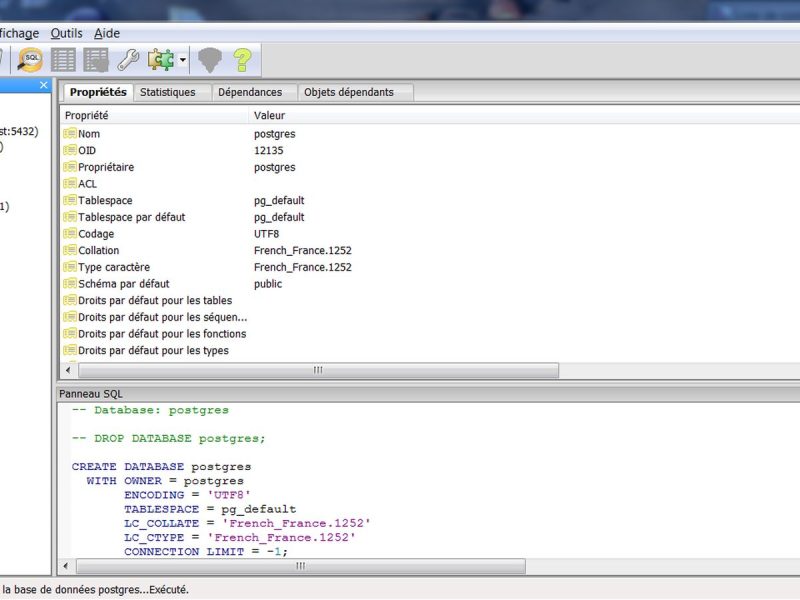Open the yellow question mark help

point(242,60)
